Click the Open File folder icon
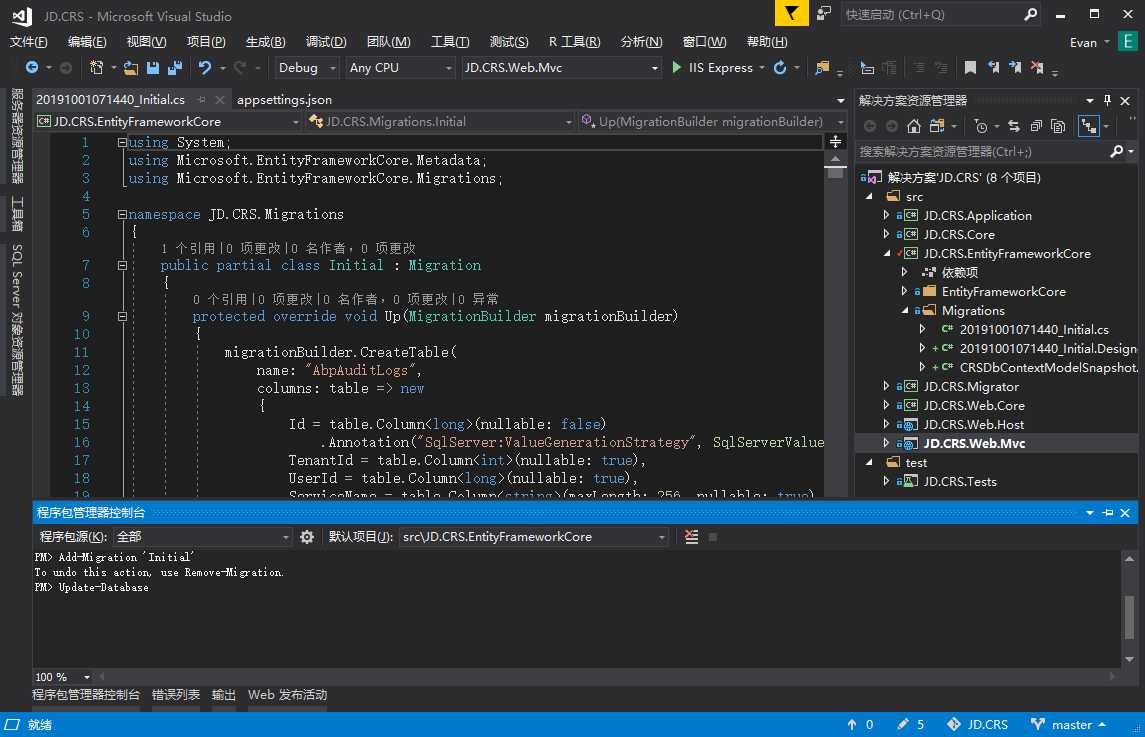The width and height of the screenshot is (1145, 737). (131, 67)
